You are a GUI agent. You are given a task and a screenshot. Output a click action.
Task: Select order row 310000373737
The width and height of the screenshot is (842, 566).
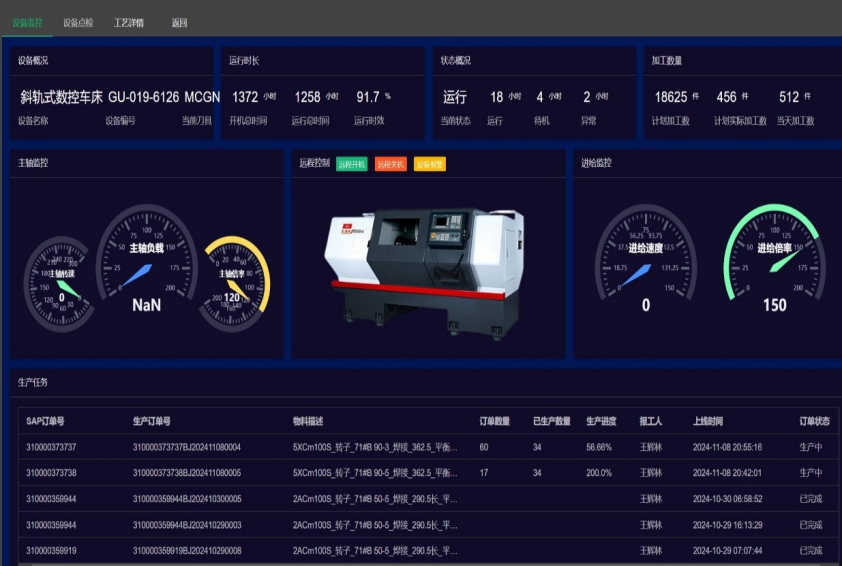tap(51, 447)
